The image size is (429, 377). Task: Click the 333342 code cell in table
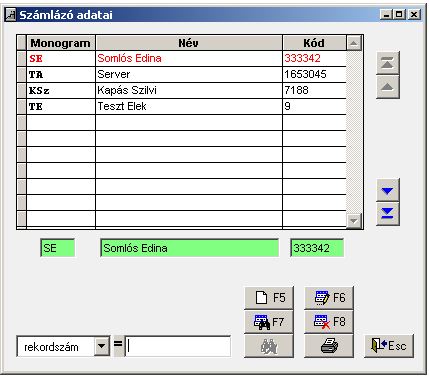(x=314, y=59)
